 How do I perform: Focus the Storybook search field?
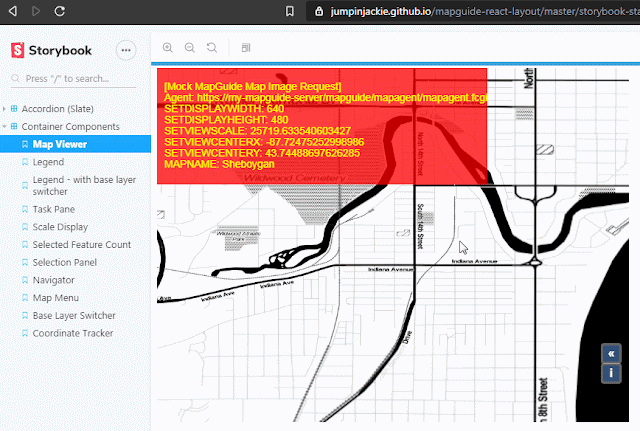tap(73, 78)
